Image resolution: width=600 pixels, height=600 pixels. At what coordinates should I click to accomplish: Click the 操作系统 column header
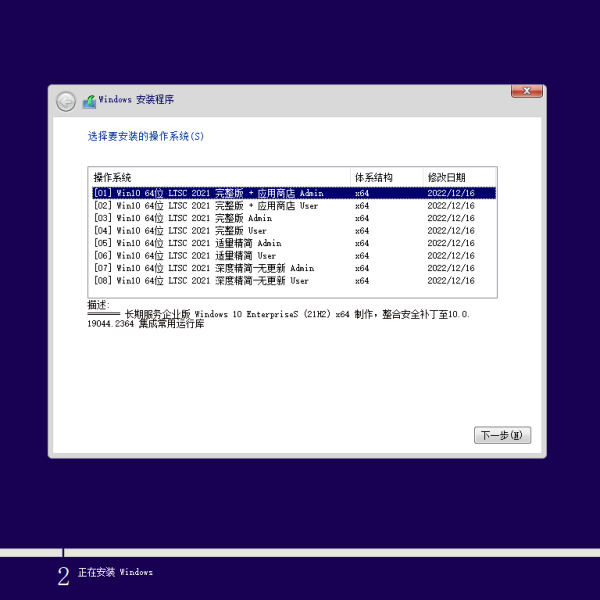[219, 178]
